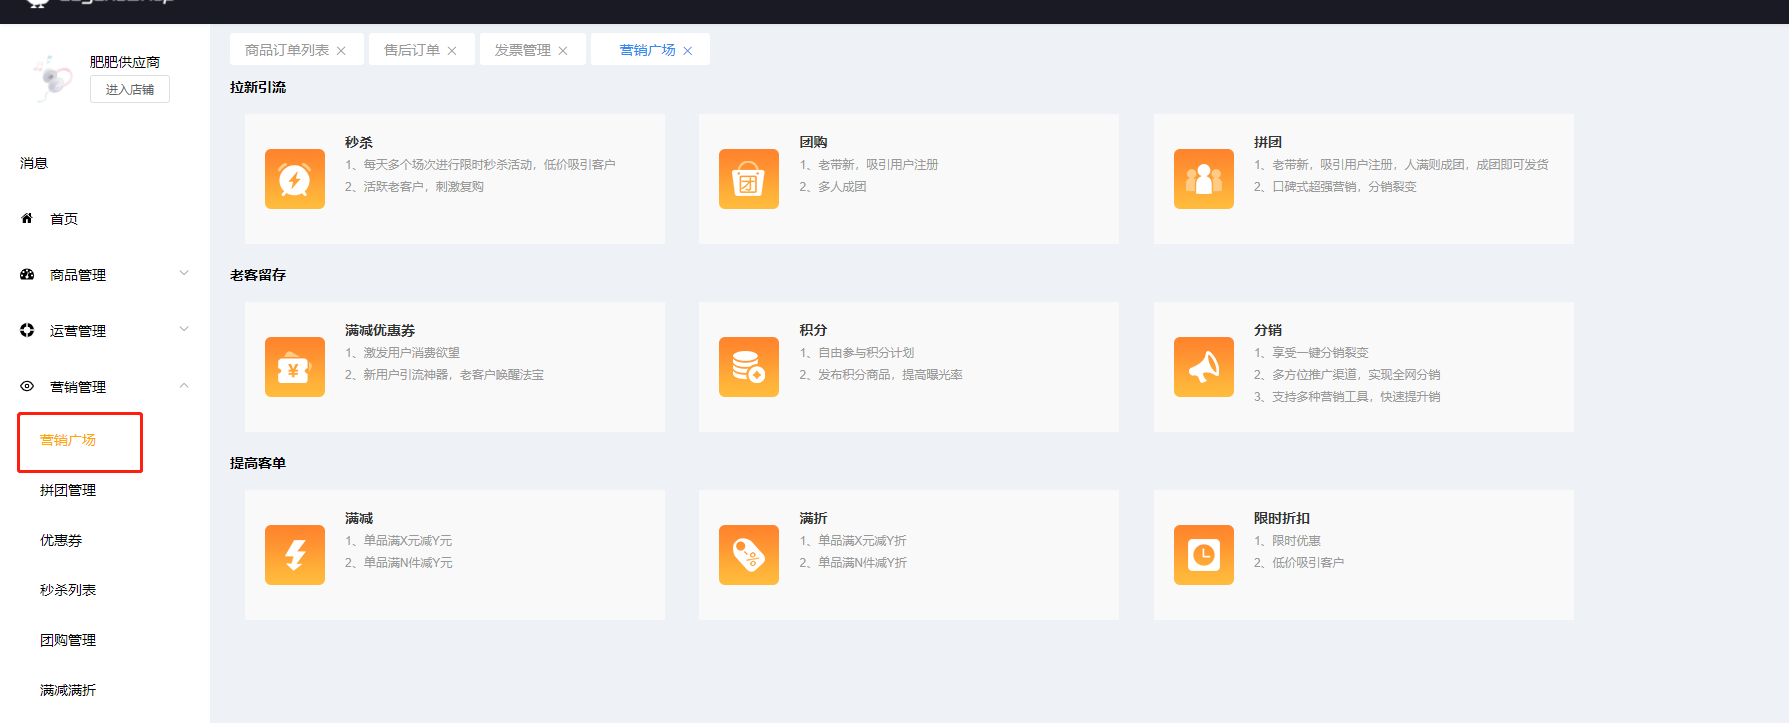Click the 限时折扣 clock icon
Viewport: 1789px width, 723px height.
pos(1203,555)
